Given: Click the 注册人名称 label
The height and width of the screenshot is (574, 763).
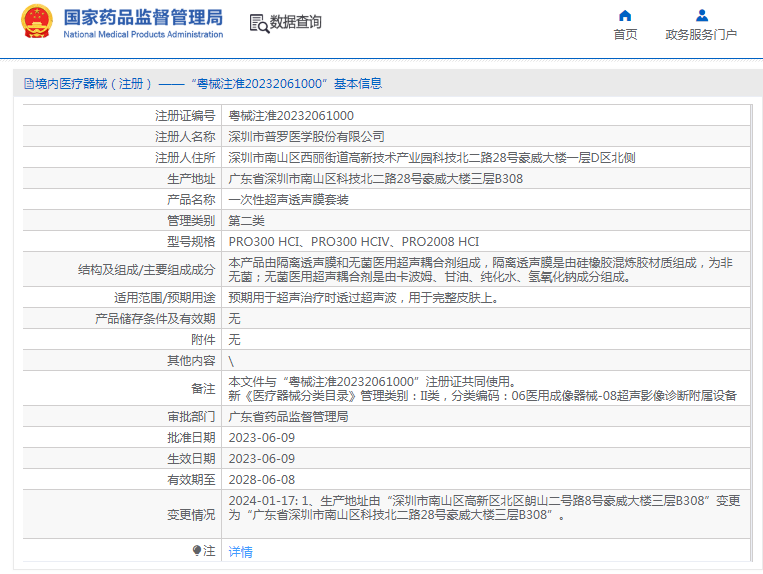Looking at the screenshot, I should [x=185, y=137].
